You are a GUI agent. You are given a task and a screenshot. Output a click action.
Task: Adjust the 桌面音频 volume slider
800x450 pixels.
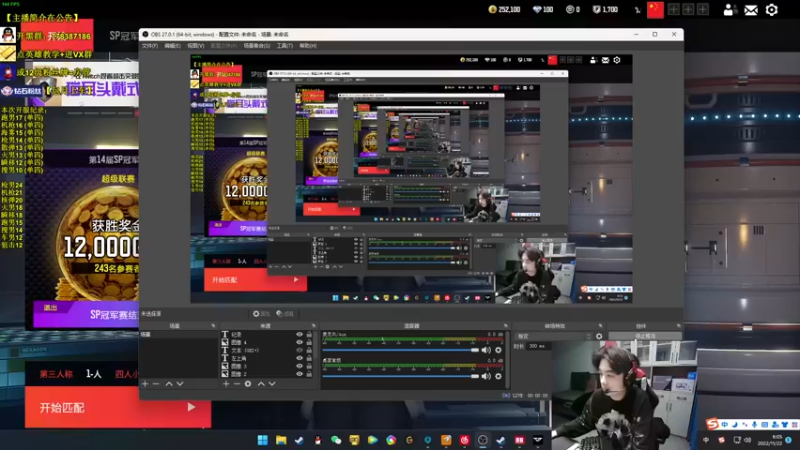tap(401, 376)
